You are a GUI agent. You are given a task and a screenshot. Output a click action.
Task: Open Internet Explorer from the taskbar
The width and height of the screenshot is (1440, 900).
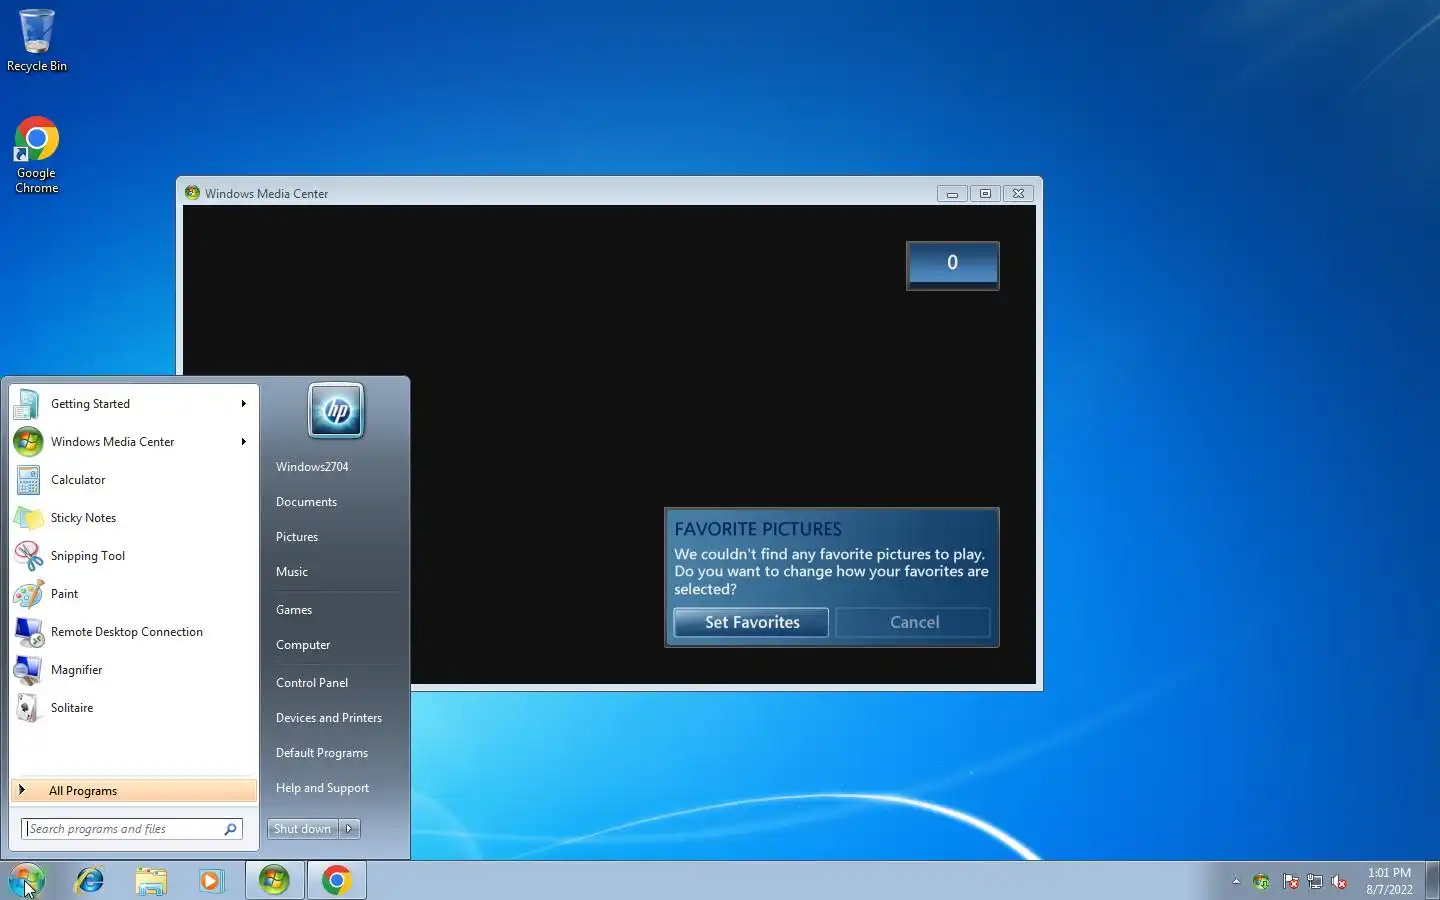click(90, 880)
